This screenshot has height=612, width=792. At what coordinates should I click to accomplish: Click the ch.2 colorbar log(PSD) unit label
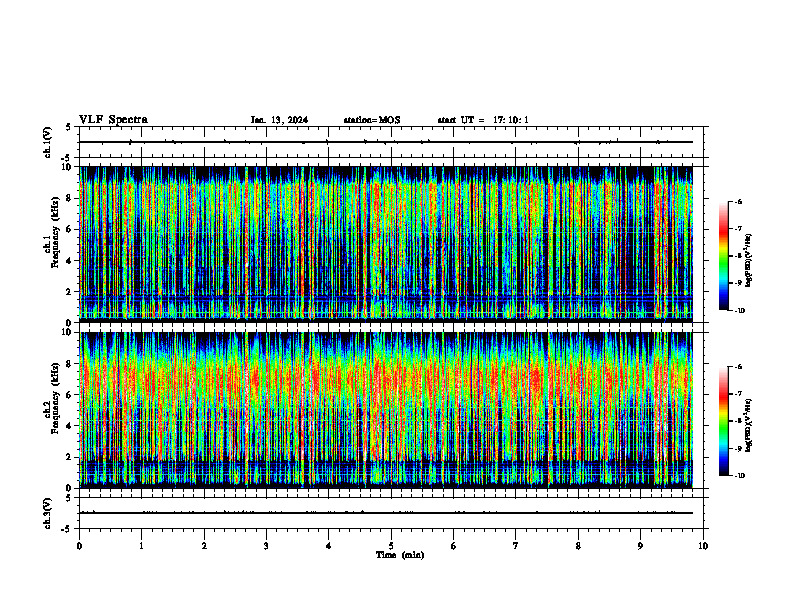(749, 425)
